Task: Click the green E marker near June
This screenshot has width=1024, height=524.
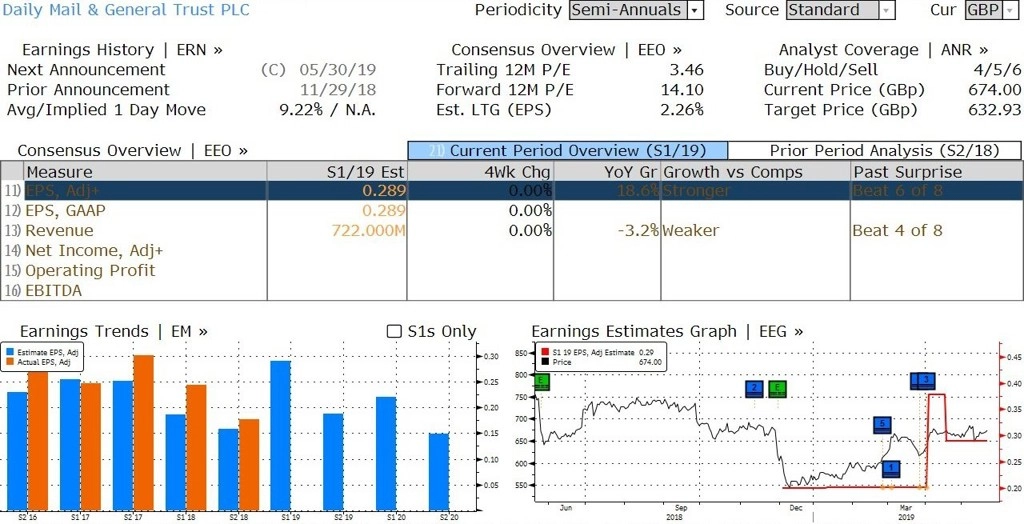Action: point(541,382)
